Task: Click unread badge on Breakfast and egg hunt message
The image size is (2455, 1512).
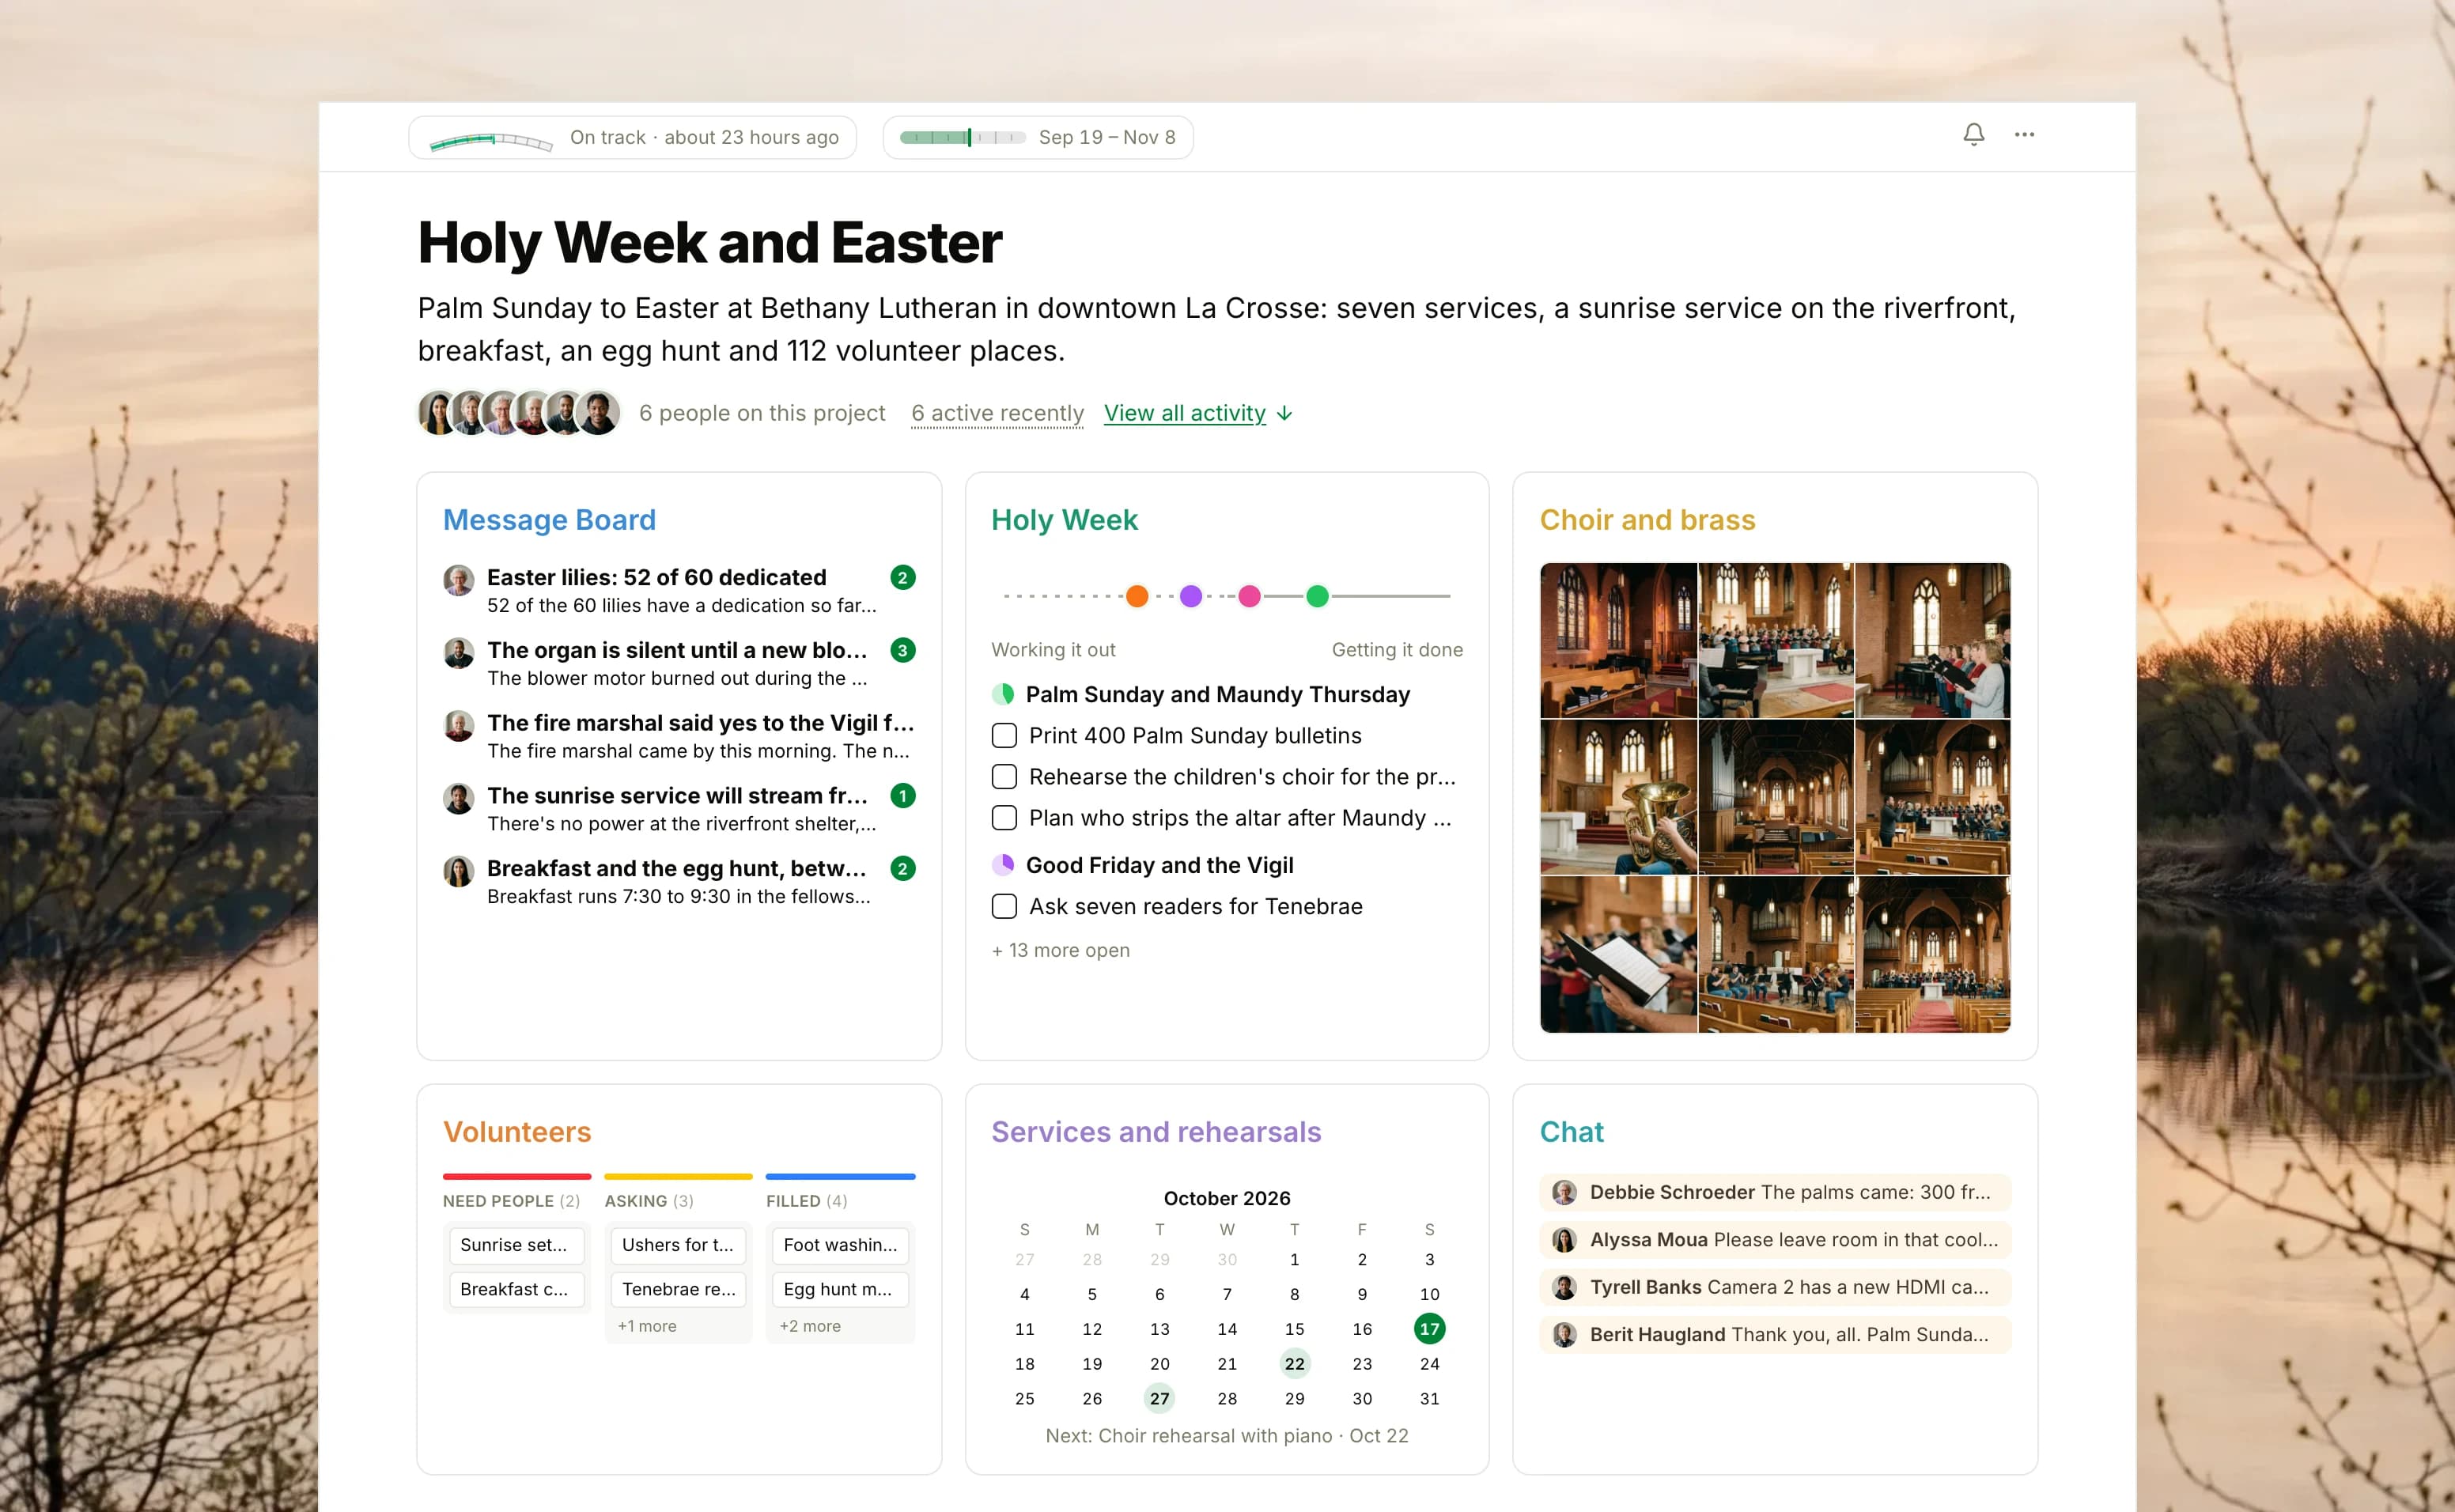Action: pyautogui.click(x=902, y=869)
